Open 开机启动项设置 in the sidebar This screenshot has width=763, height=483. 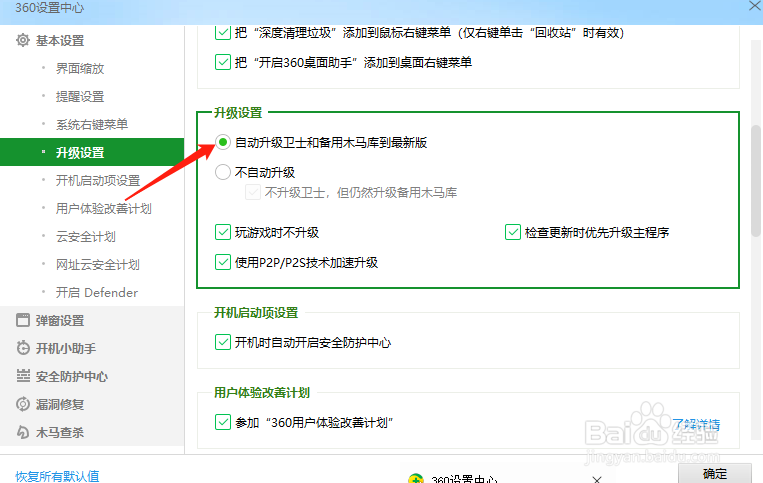click(x=98, y=180)
